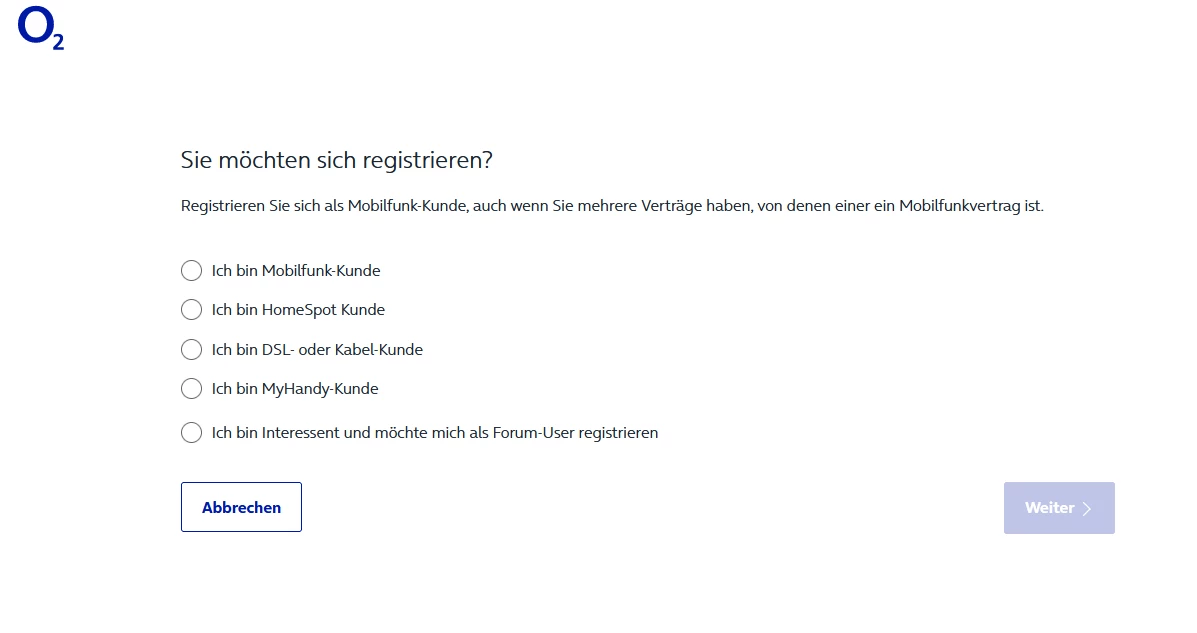Select the Mobilfunk-Kunde radio button
Viewport: 1197px width, 633px height.
191,271
